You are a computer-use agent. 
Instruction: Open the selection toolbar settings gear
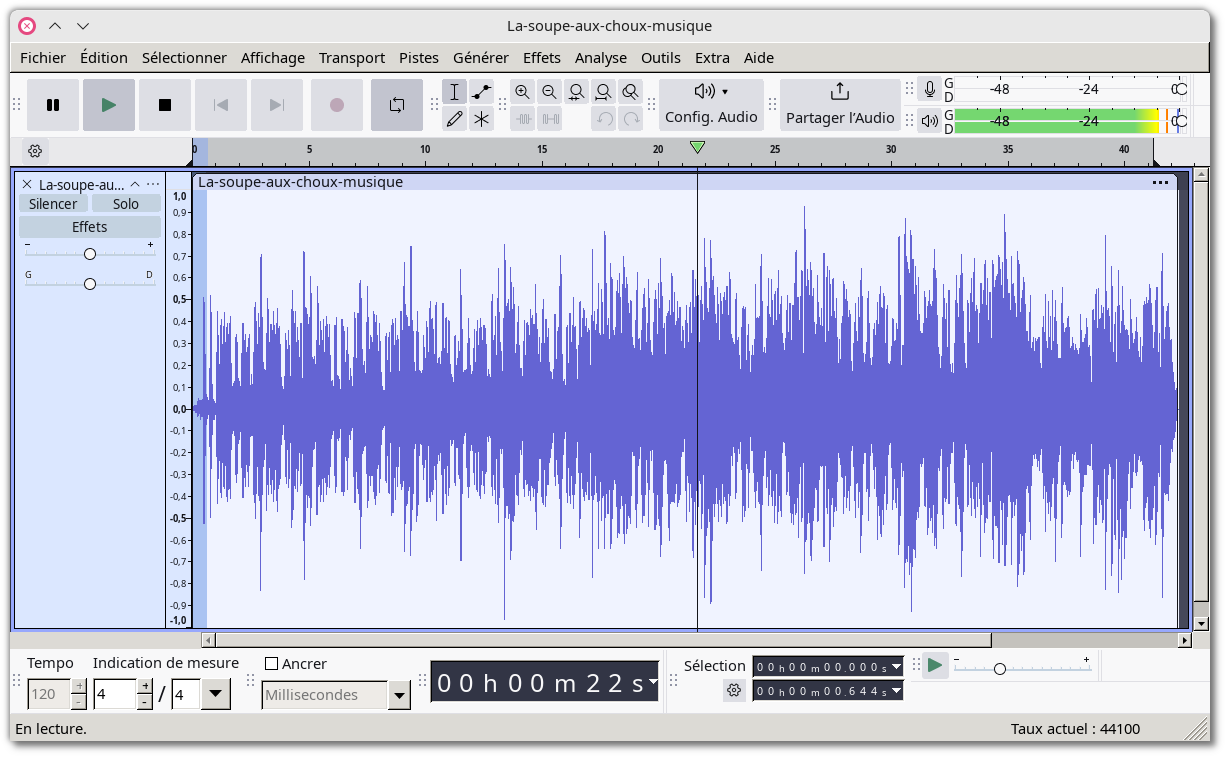(x=734, y=689)
